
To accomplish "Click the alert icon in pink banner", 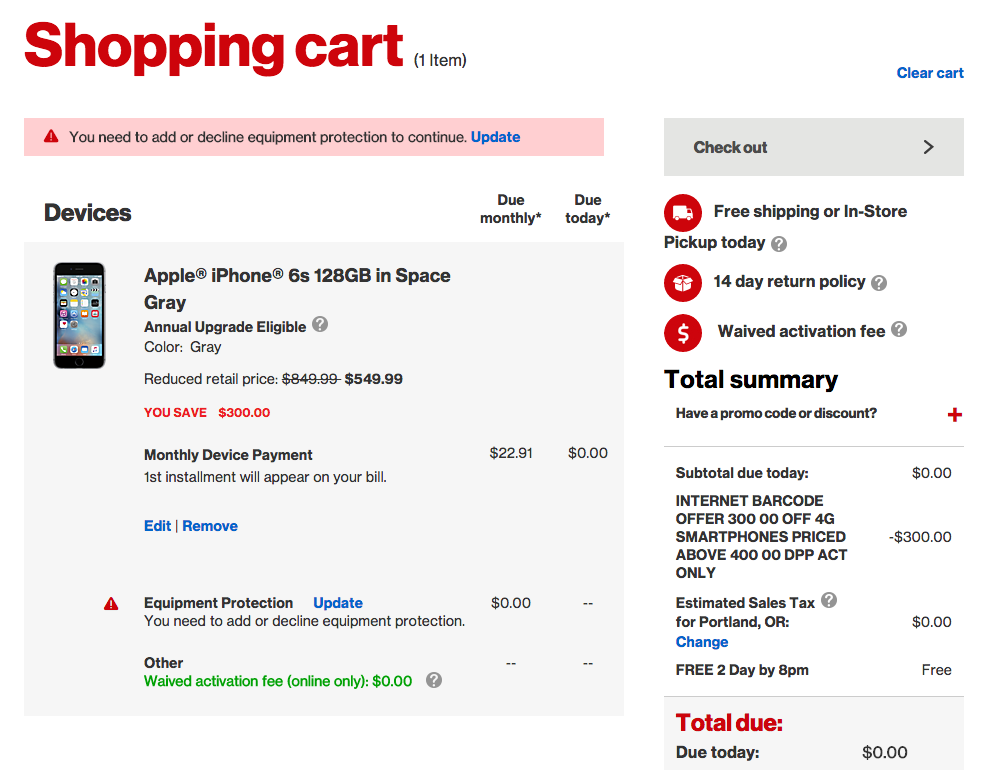I will pos(51,137).
